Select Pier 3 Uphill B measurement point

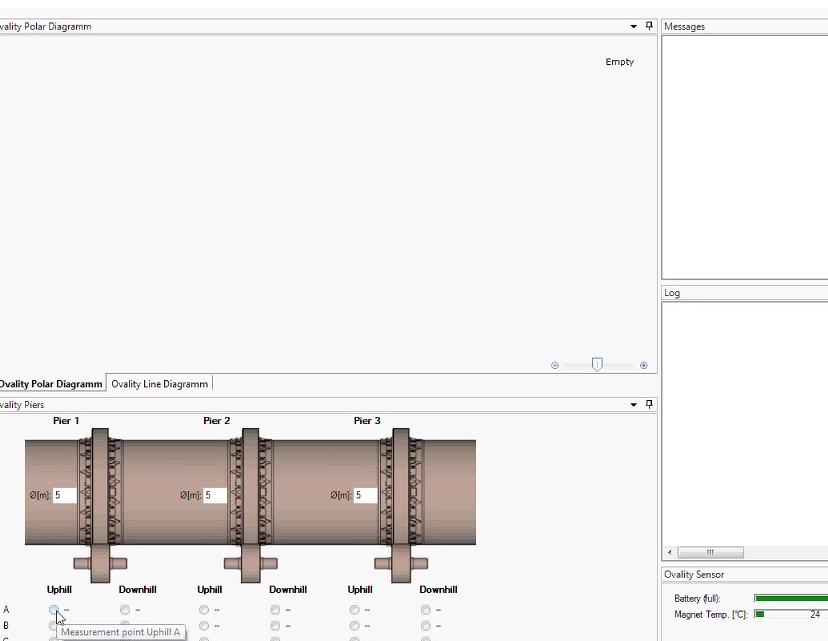354,626
